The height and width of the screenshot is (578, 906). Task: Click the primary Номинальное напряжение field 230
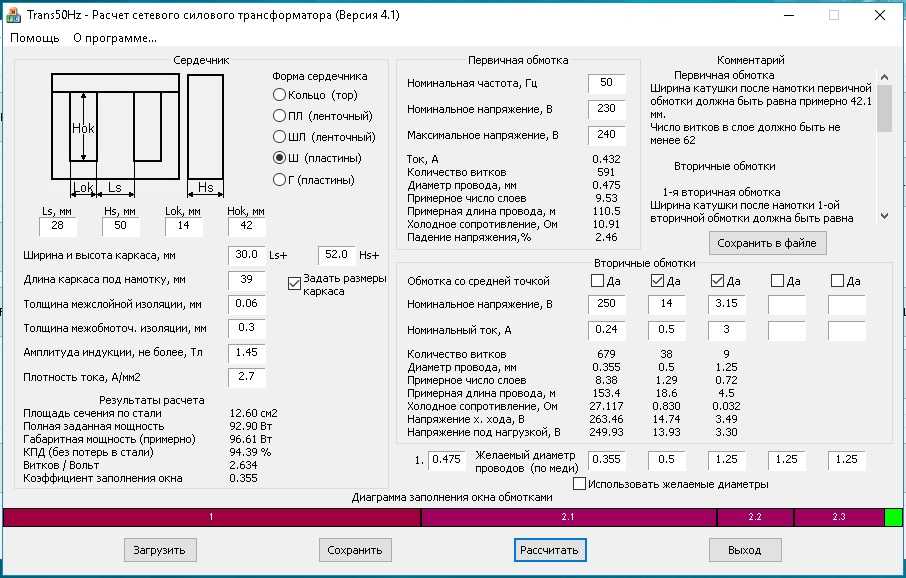[x=606, y=109]
